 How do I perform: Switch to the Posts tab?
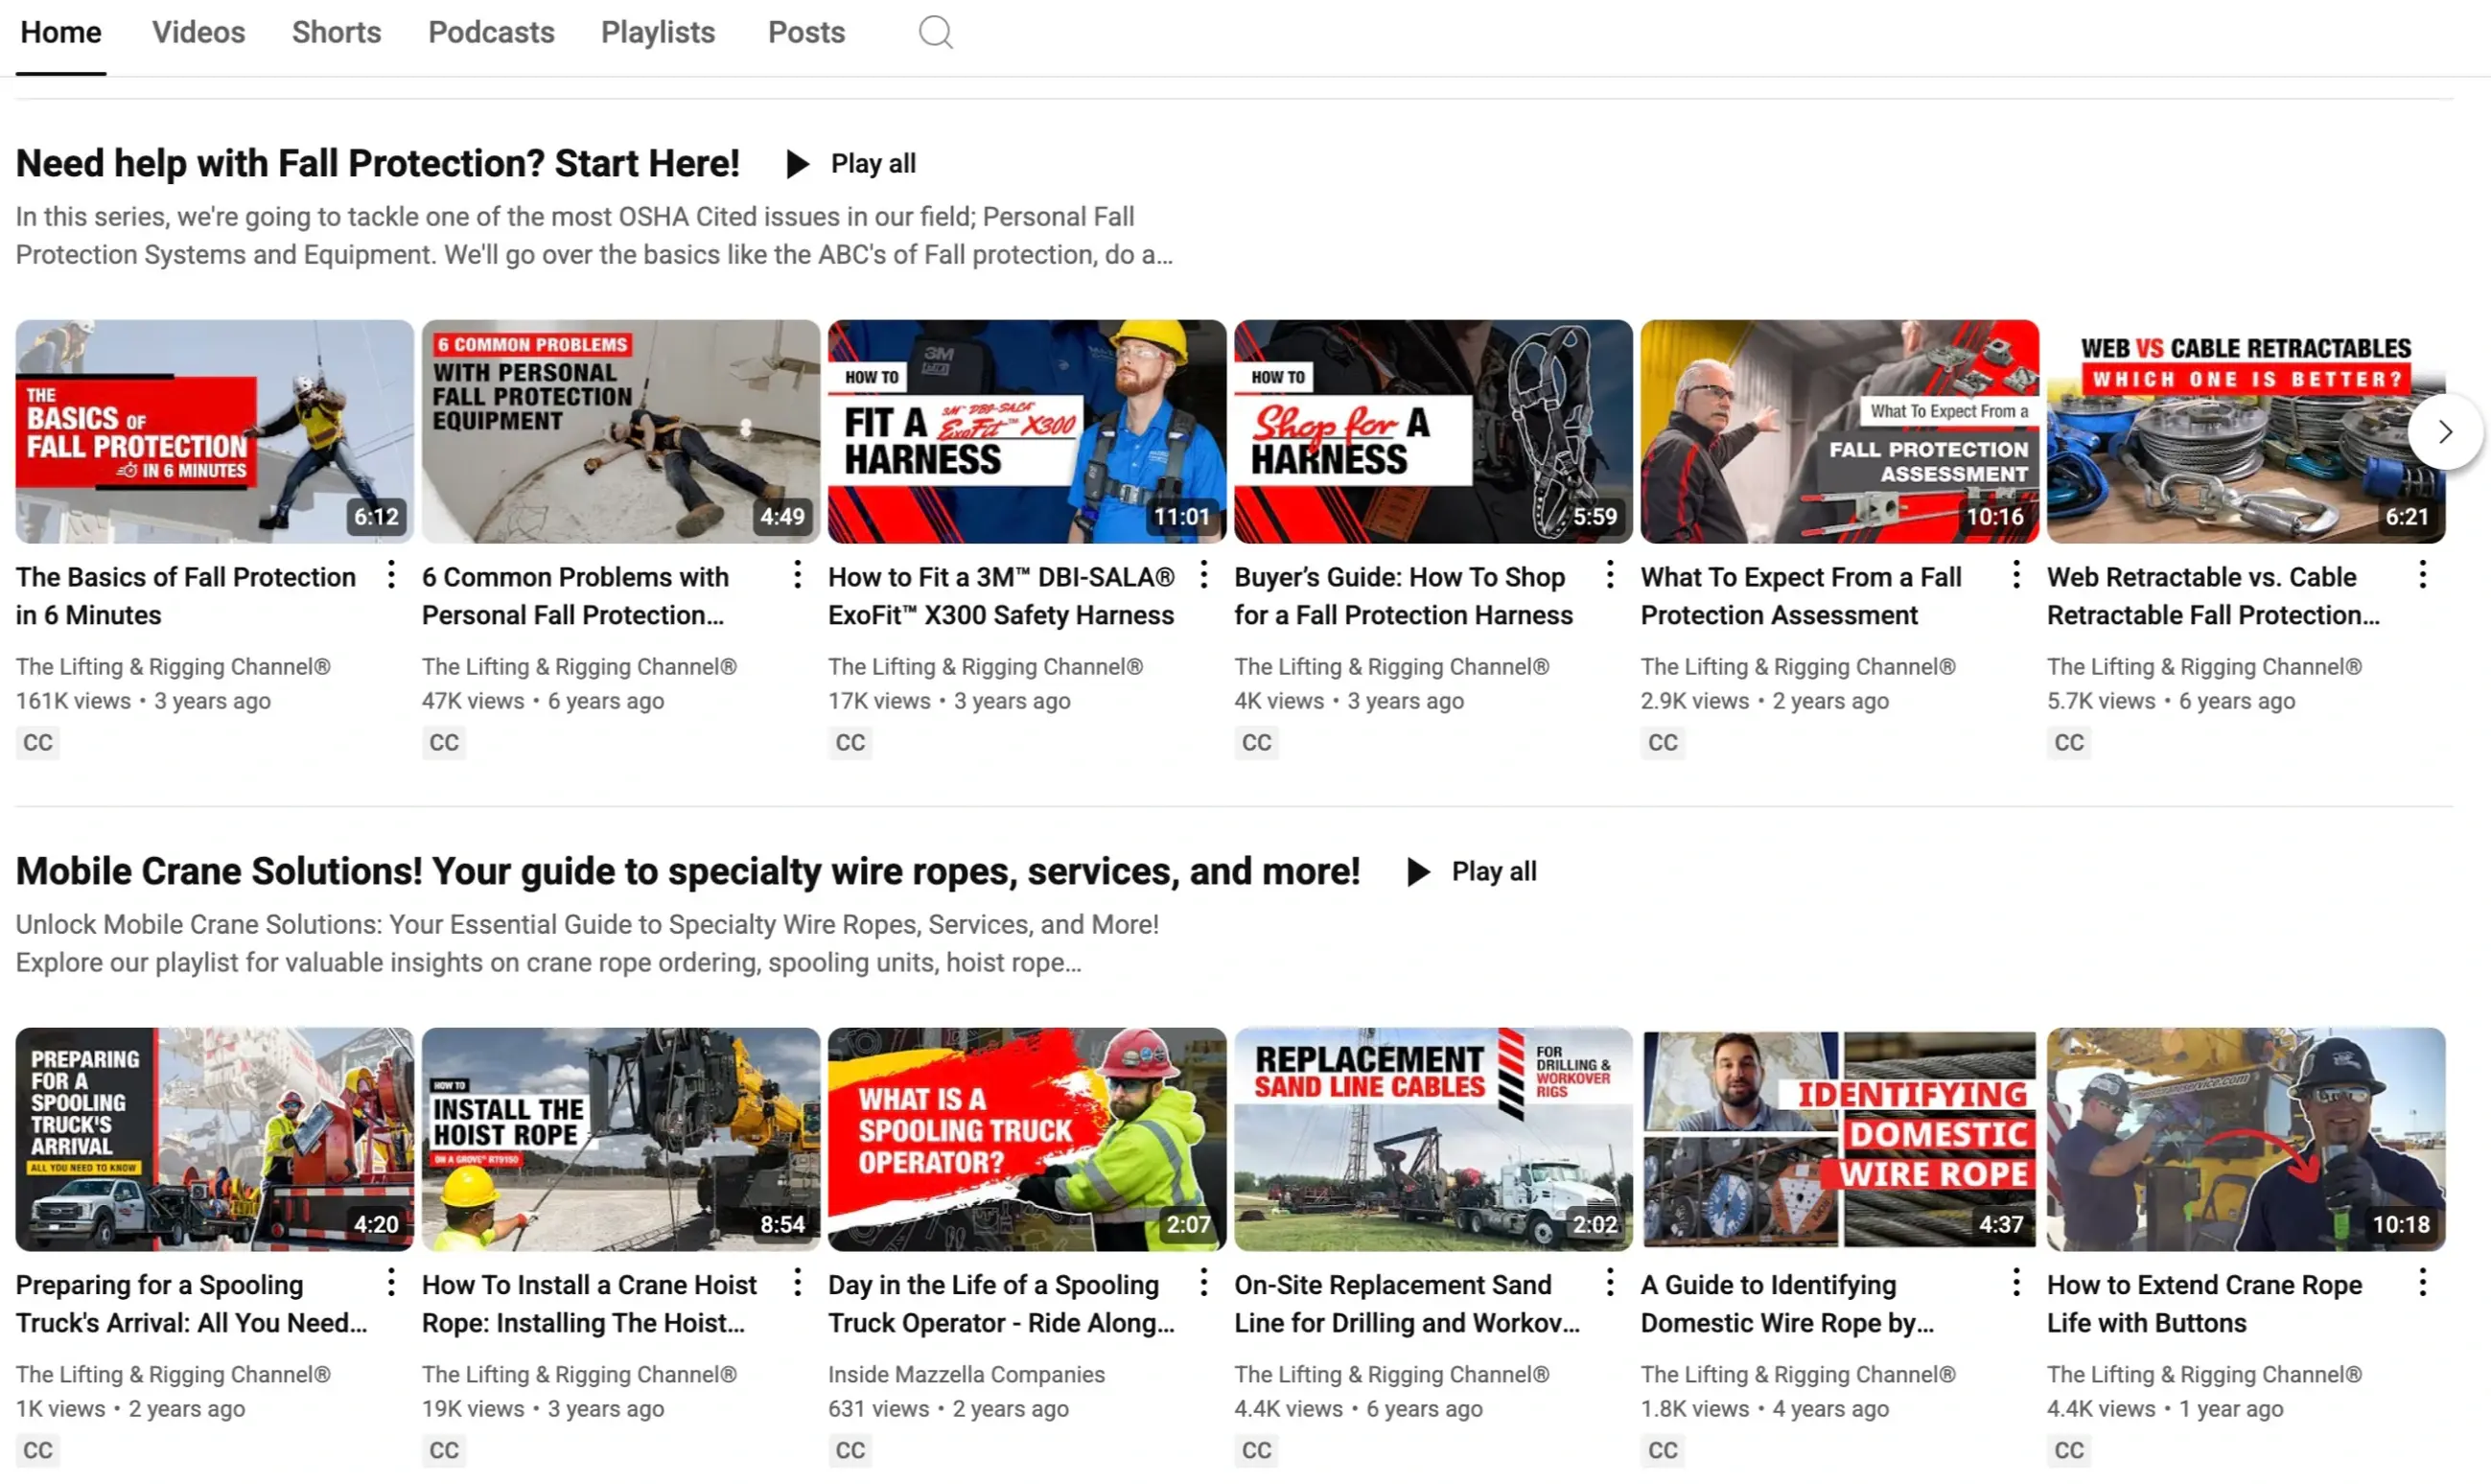coord(806,32)
